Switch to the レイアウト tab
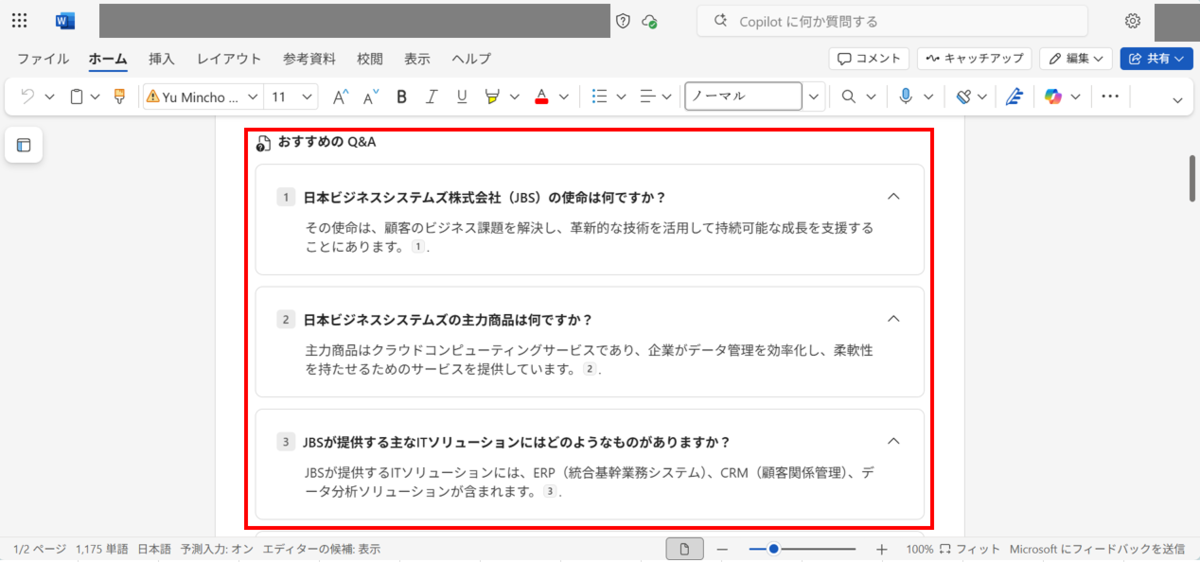Image resolution: width=1200 pixels, height=562 pixels. pos(229,59)
